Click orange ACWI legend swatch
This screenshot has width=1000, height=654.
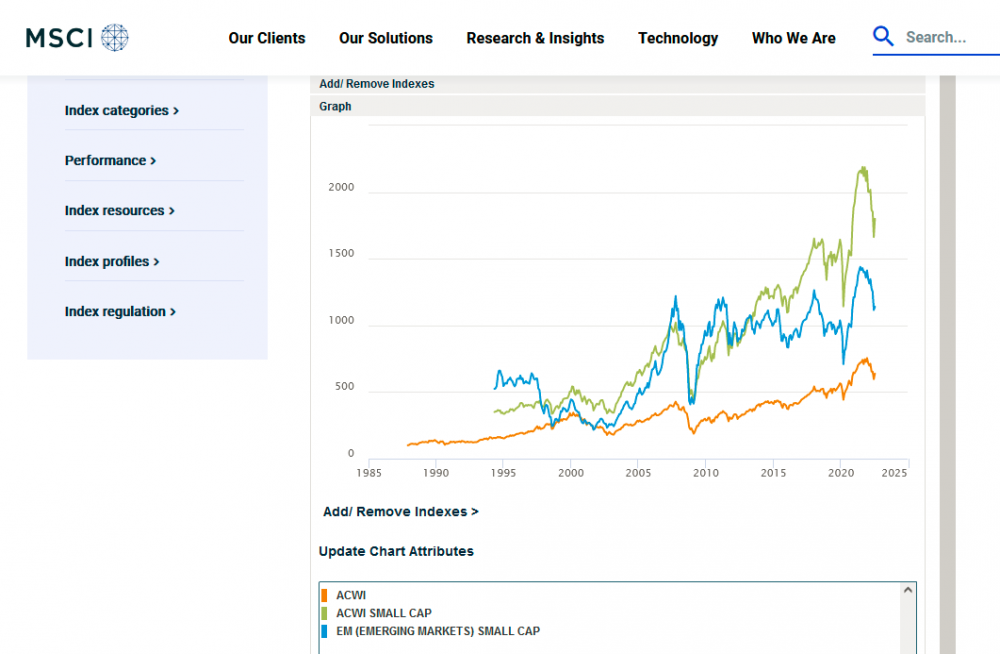[x=325, y=595]
